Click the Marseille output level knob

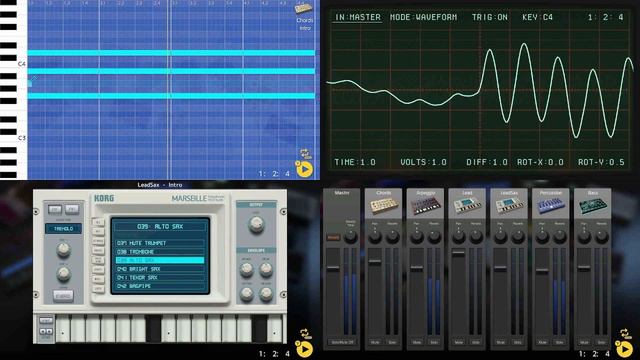pyautogui.click(x=256, y=224)
